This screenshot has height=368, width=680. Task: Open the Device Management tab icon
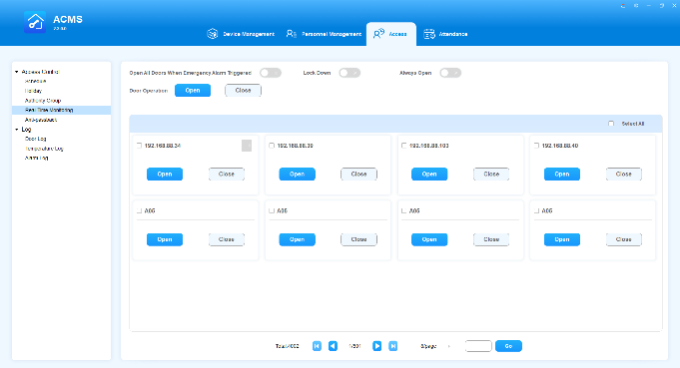pos(212,34)
